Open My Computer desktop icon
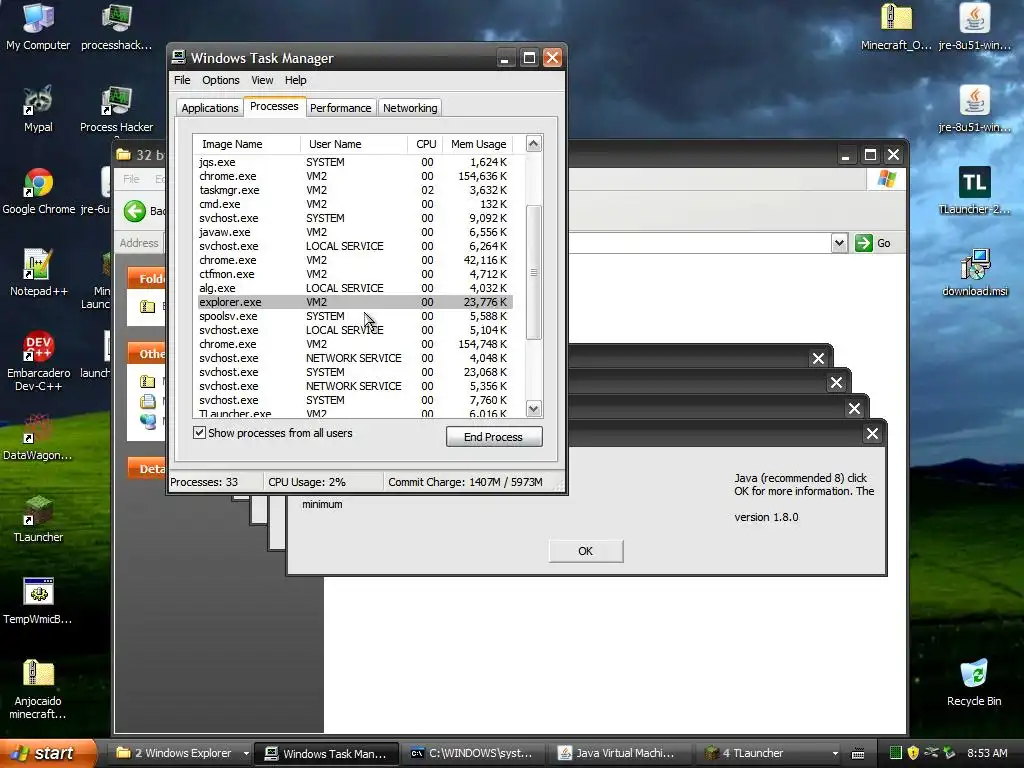This screenshot has width=1024, height=768. point(38,26)
